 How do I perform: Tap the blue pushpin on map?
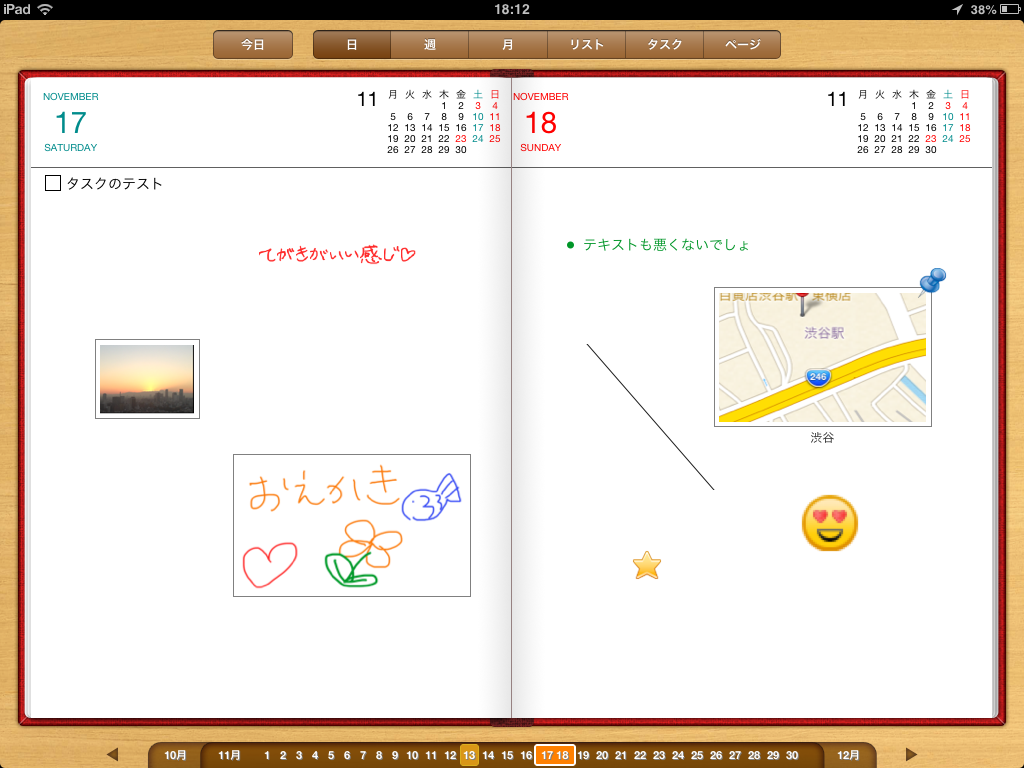point(933,280)
